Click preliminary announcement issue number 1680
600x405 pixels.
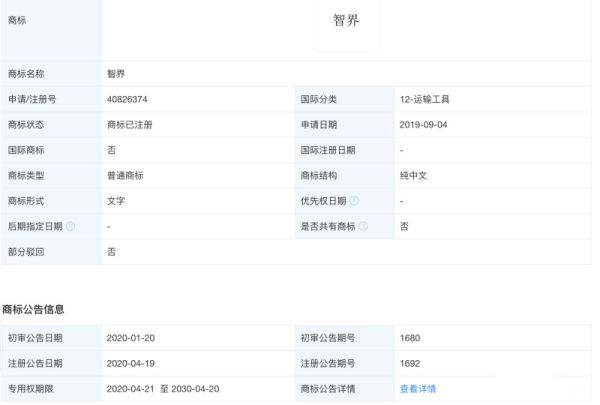tap(409, 338)
